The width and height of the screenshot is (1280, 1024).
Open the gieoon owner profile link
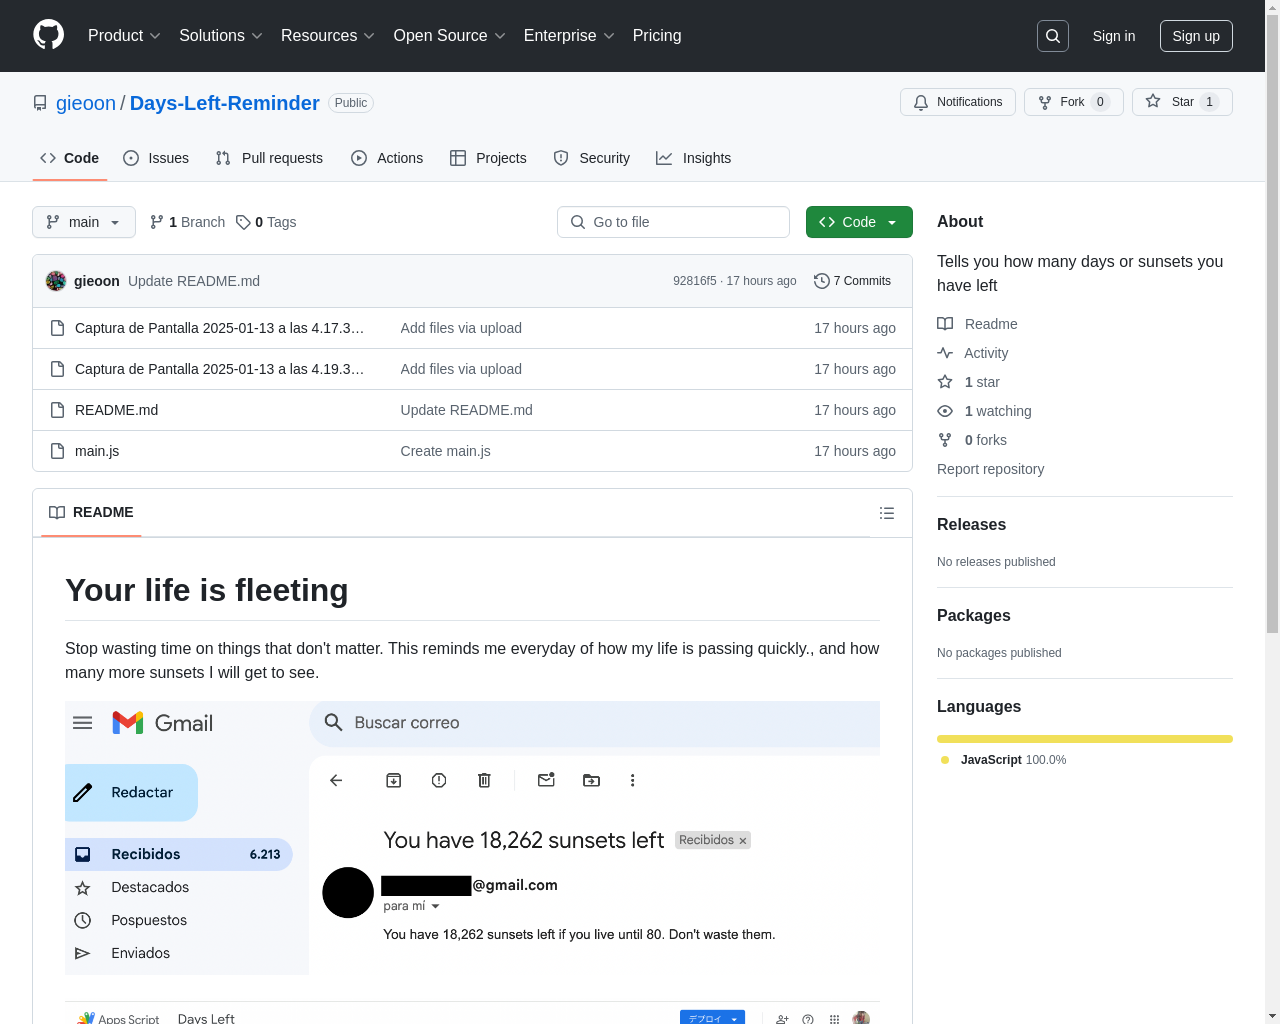(86, 103)
